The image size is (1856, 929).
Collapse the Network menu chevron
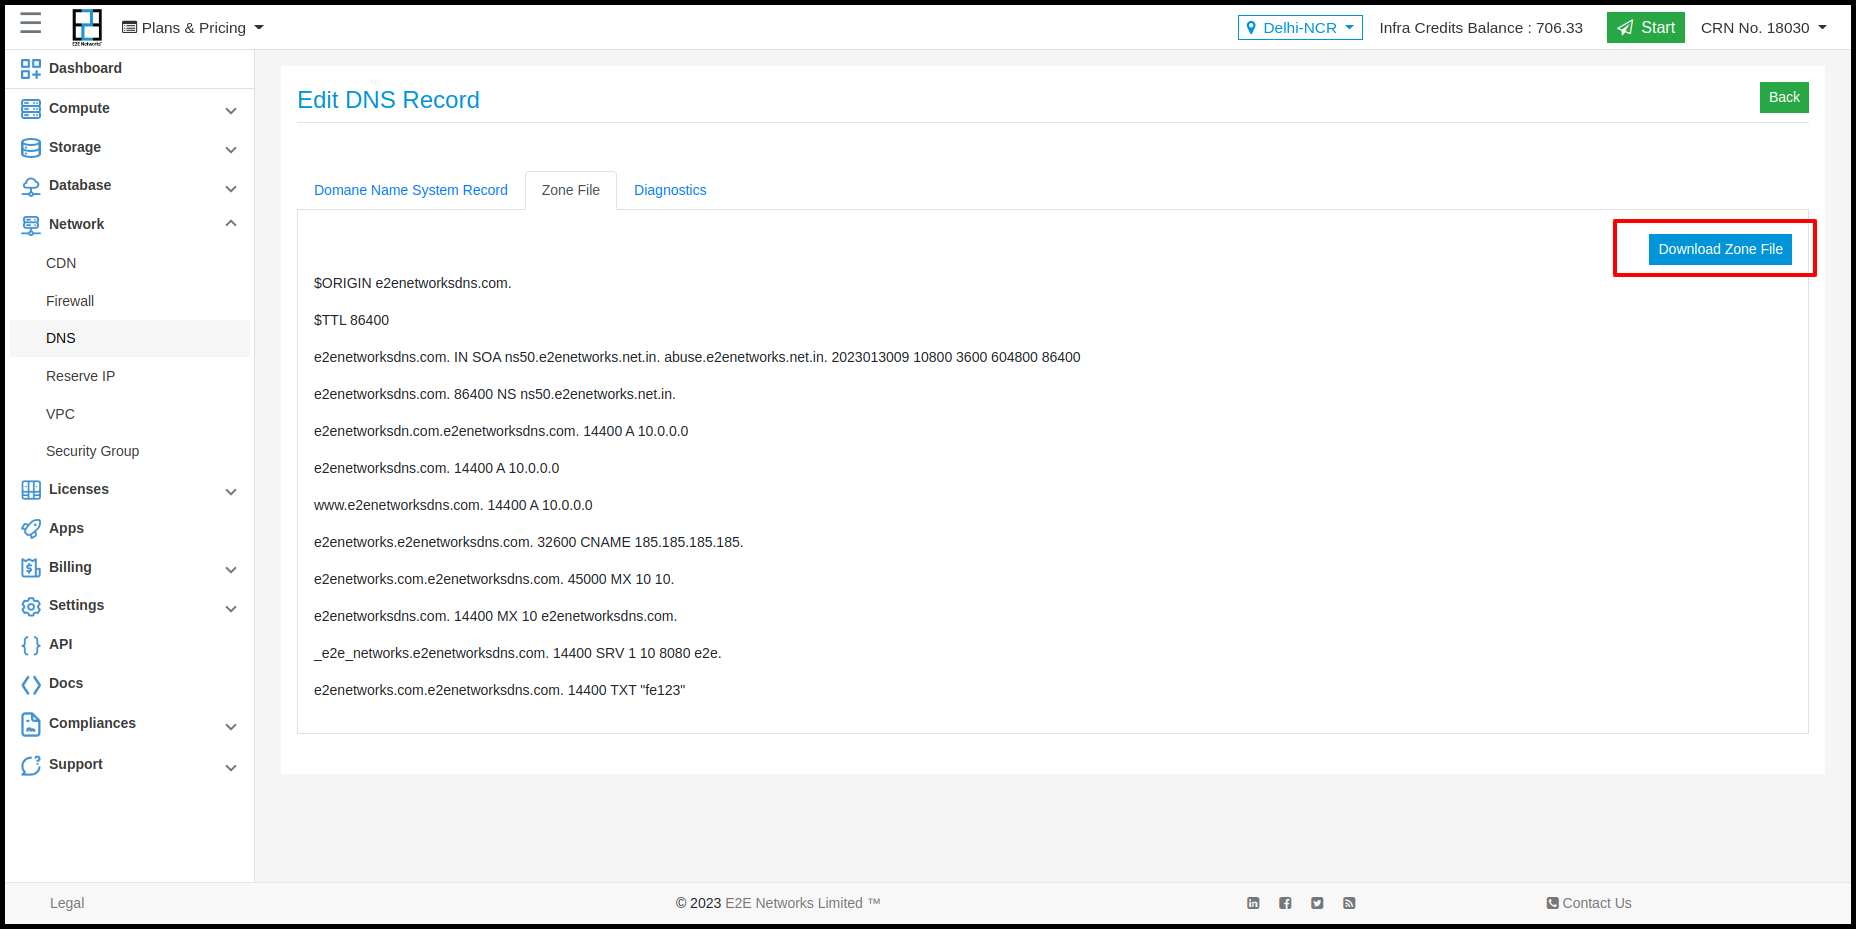[231, 224]
